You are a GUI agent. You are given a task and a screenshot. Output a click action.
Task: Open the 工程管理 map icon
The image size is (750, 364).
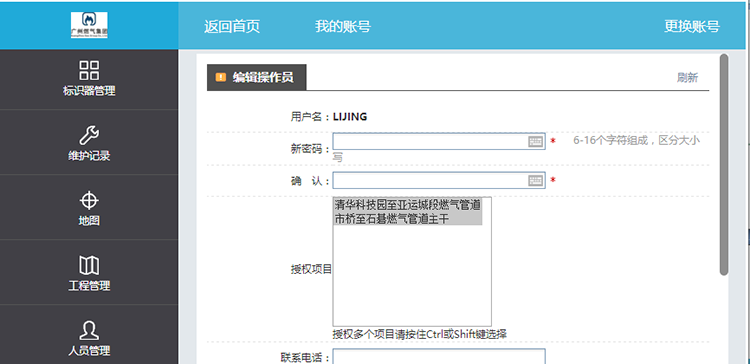[89, 265]
